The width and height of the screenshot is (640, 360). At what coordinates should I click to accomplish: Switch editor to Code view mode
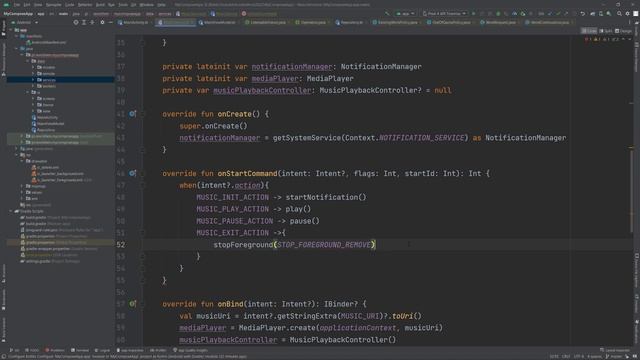tap(589, 31)
